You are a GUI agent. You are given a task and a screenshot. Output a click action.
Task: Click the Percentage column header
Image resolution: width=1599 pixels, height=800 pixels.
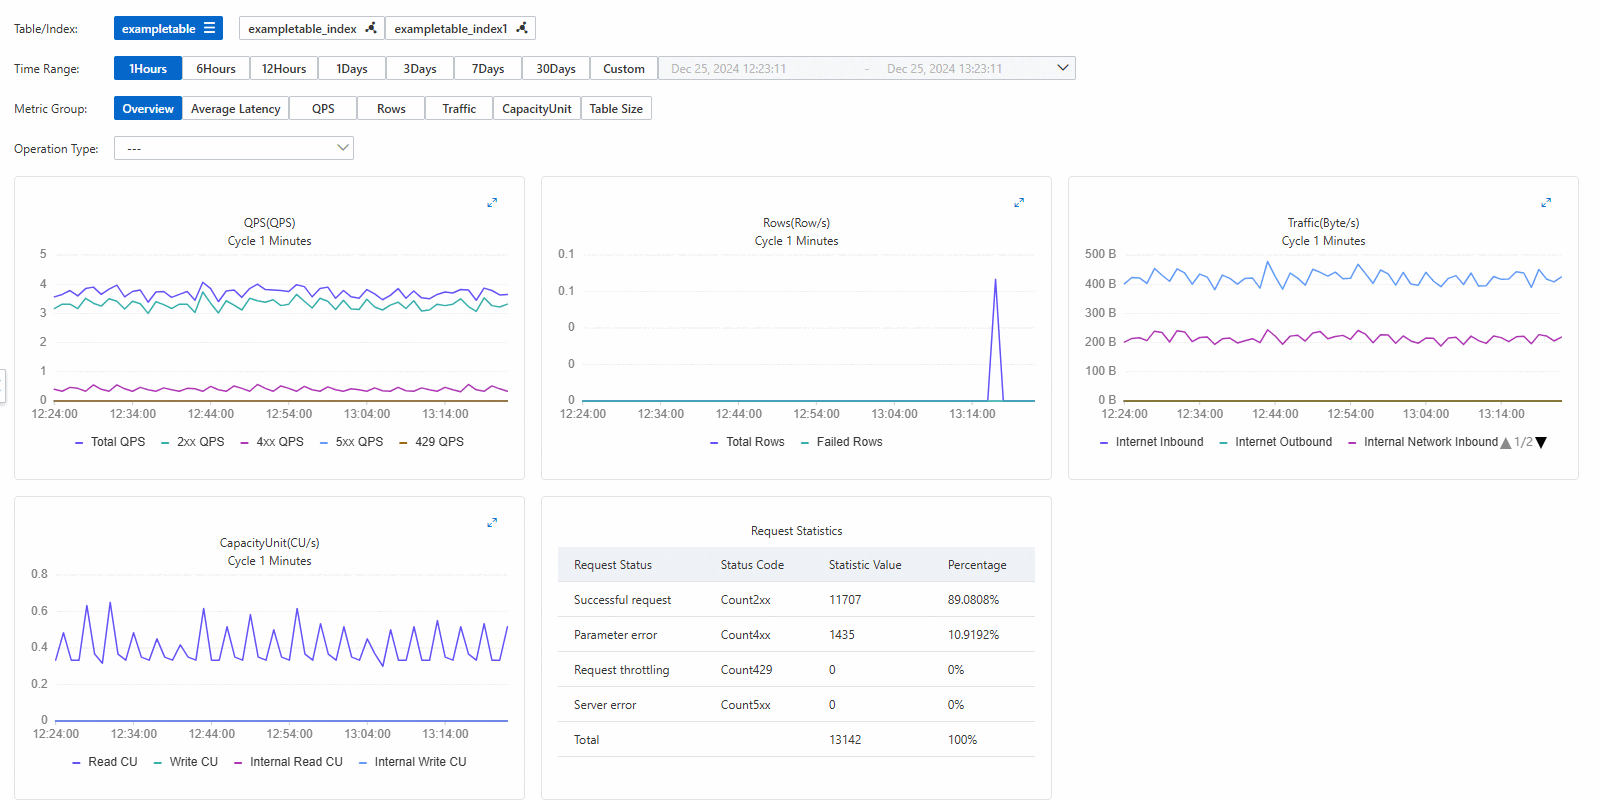pos(977,565)
